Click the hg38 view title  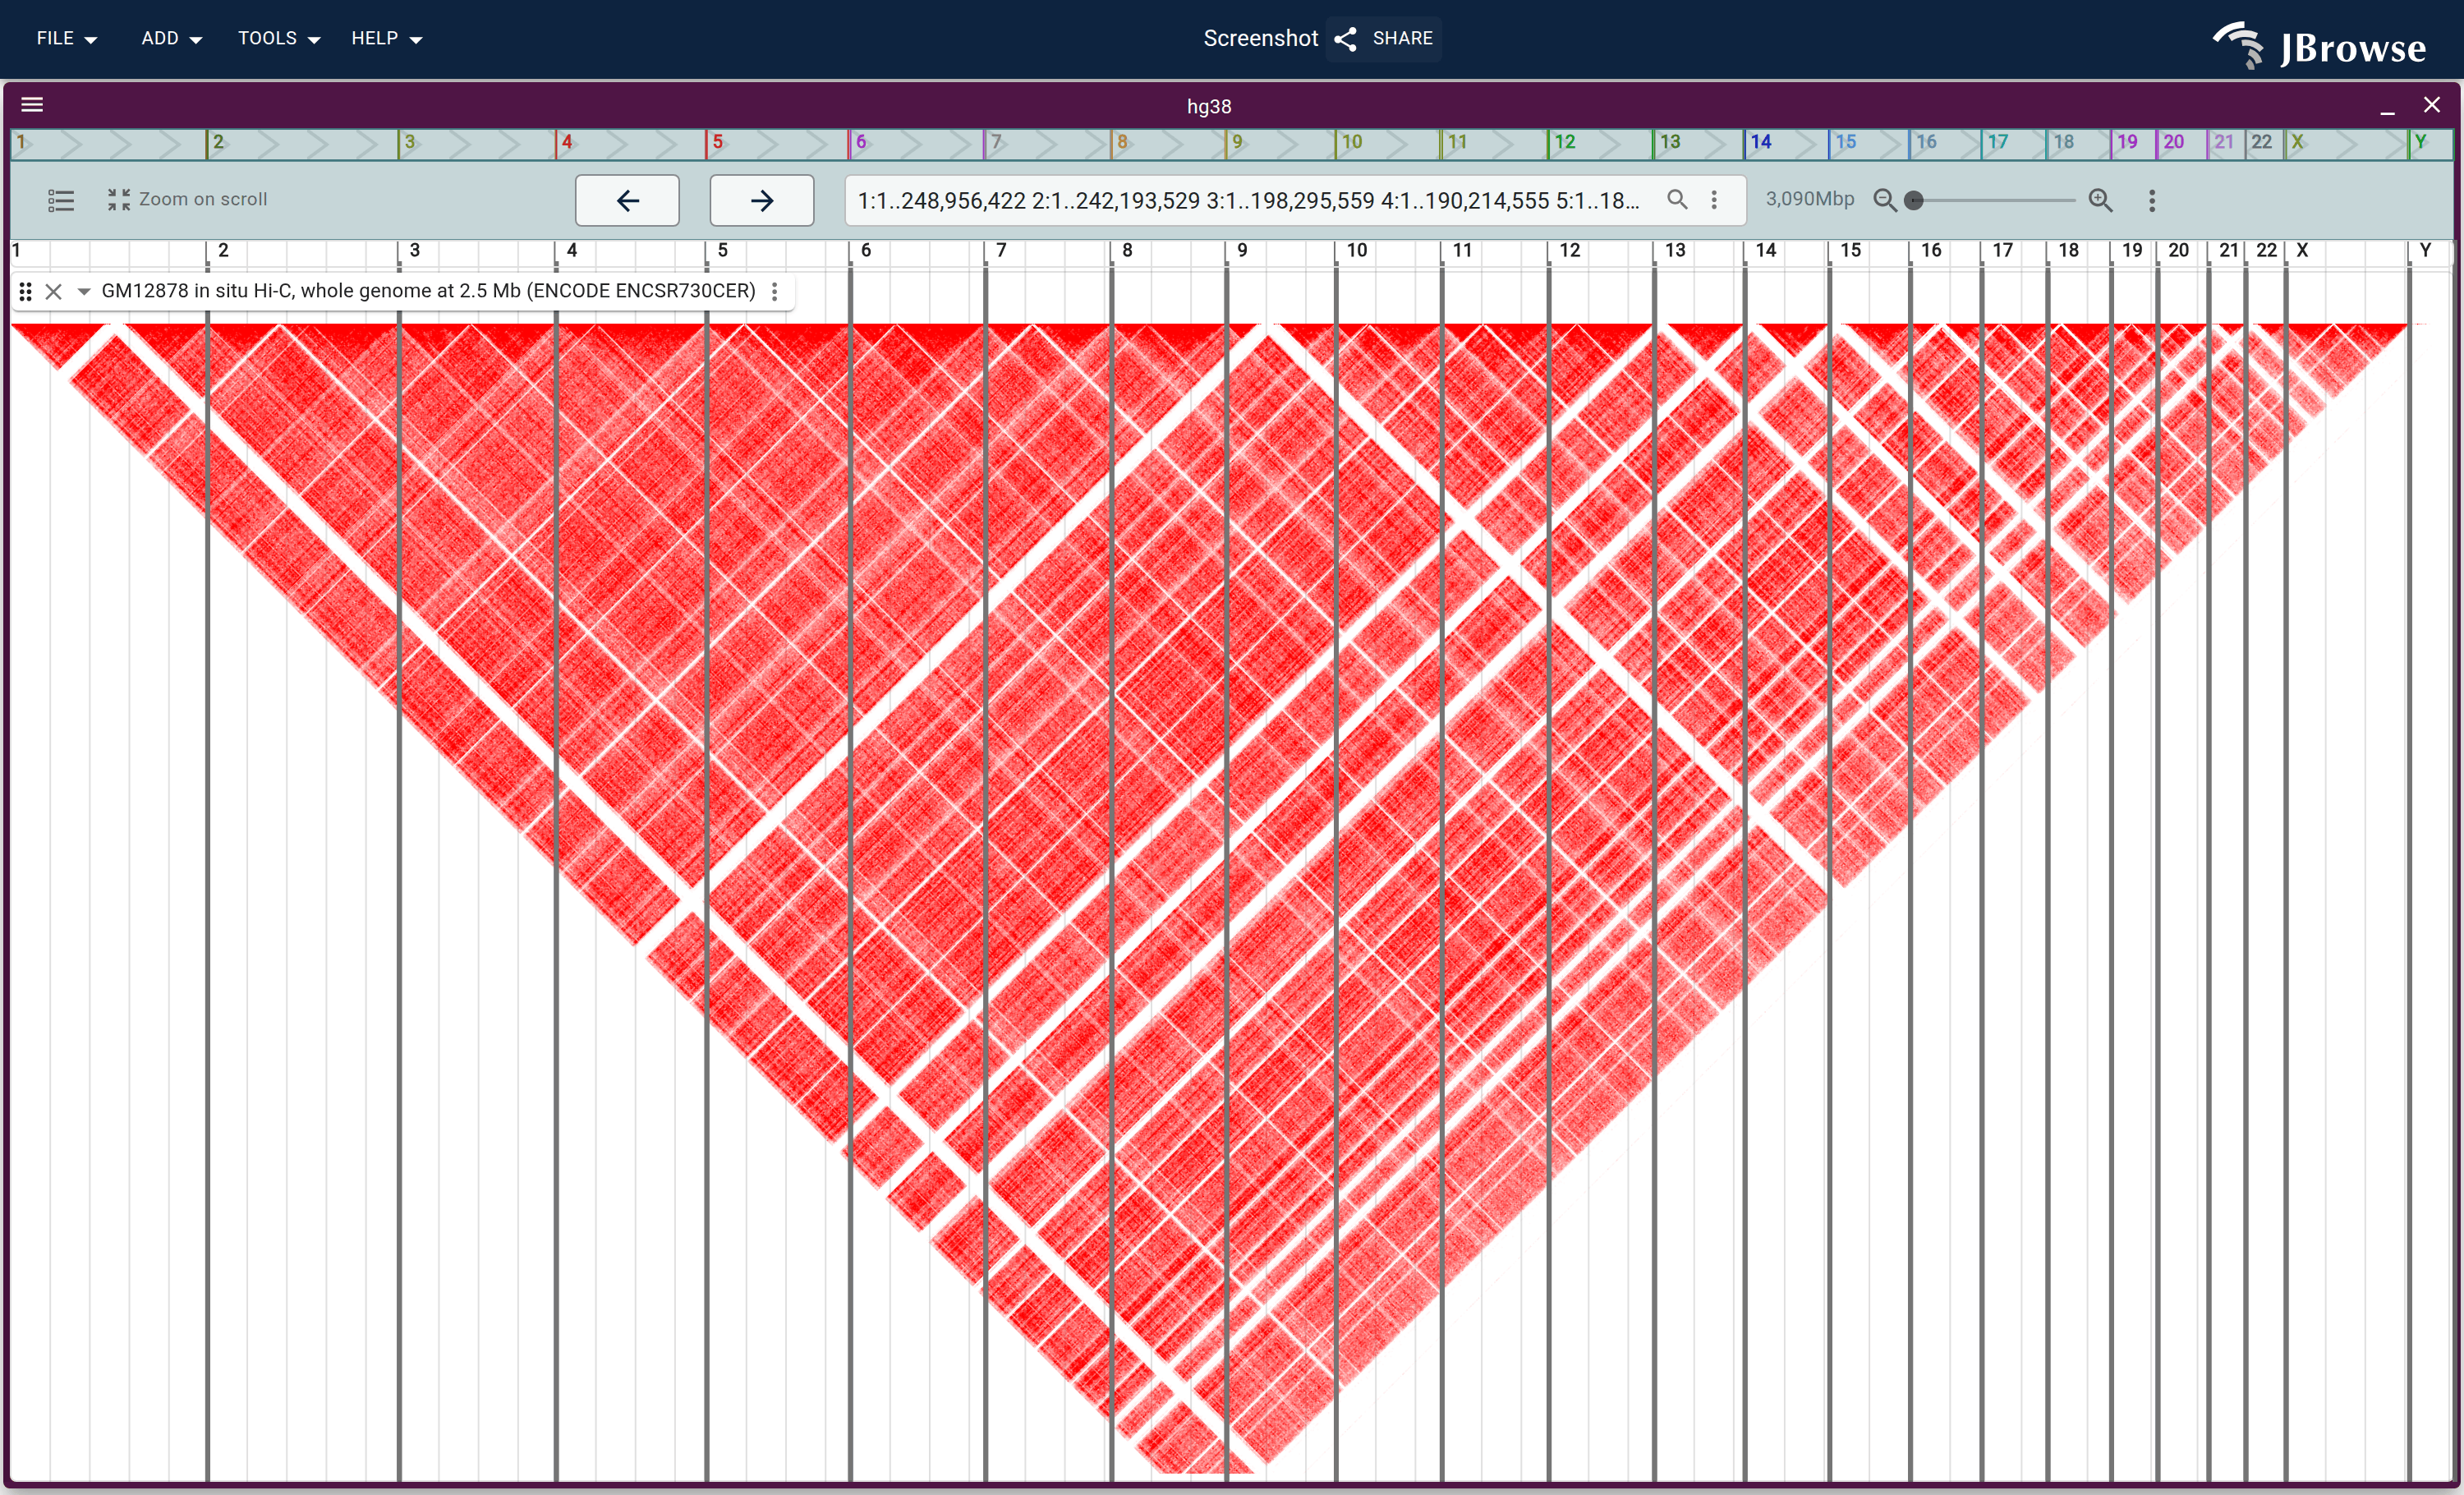pos(1209,106)
